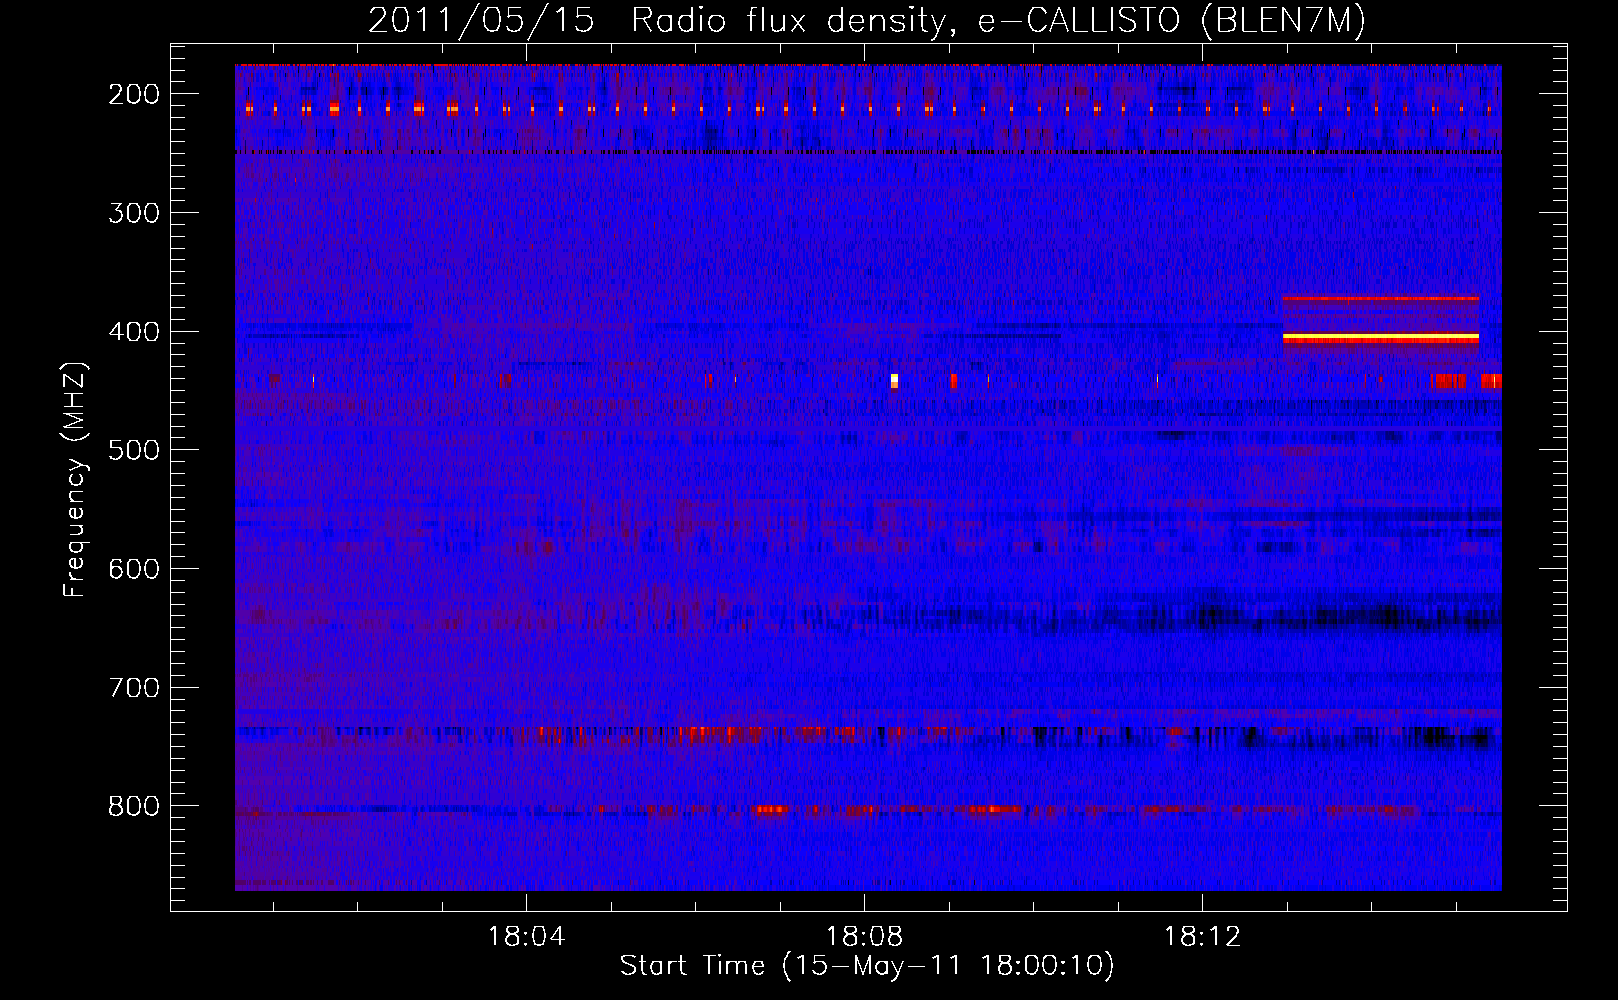The image size is (1618, 1000).
Task: Select the 800 frequency tick label
Action: [x=134, y=806]
